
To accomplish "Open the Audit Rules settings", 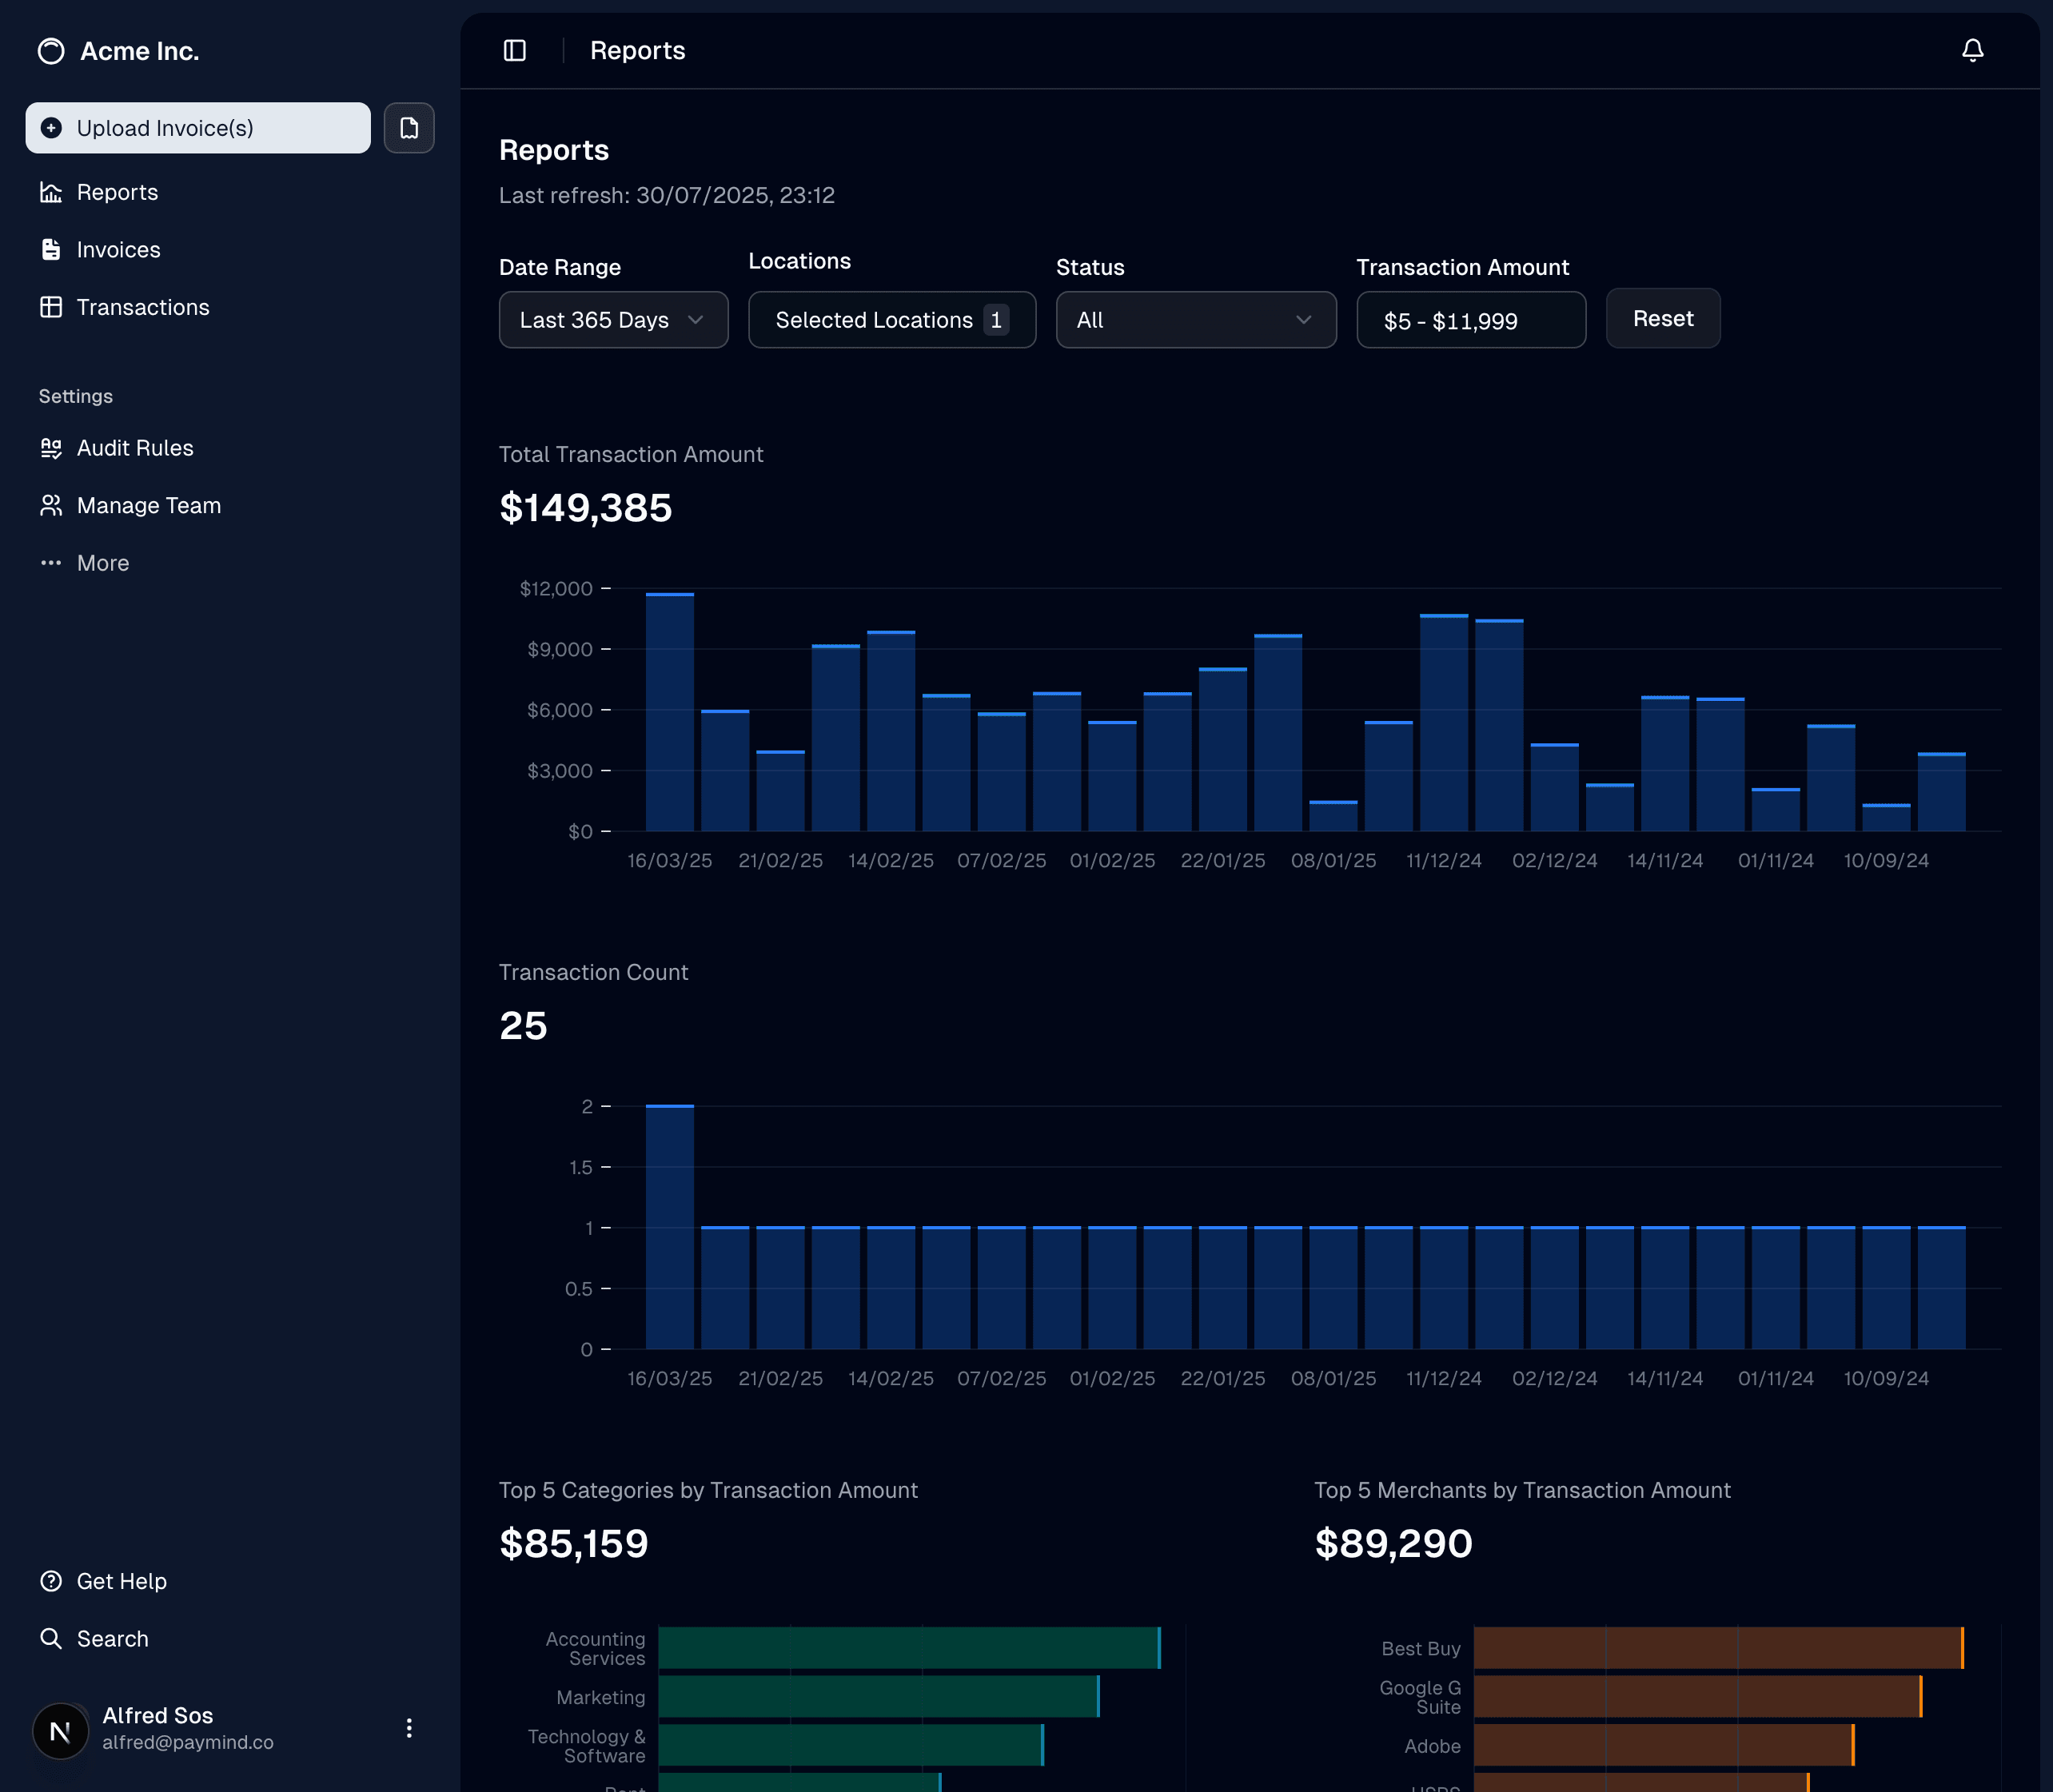I will click(x=134, y=448).
